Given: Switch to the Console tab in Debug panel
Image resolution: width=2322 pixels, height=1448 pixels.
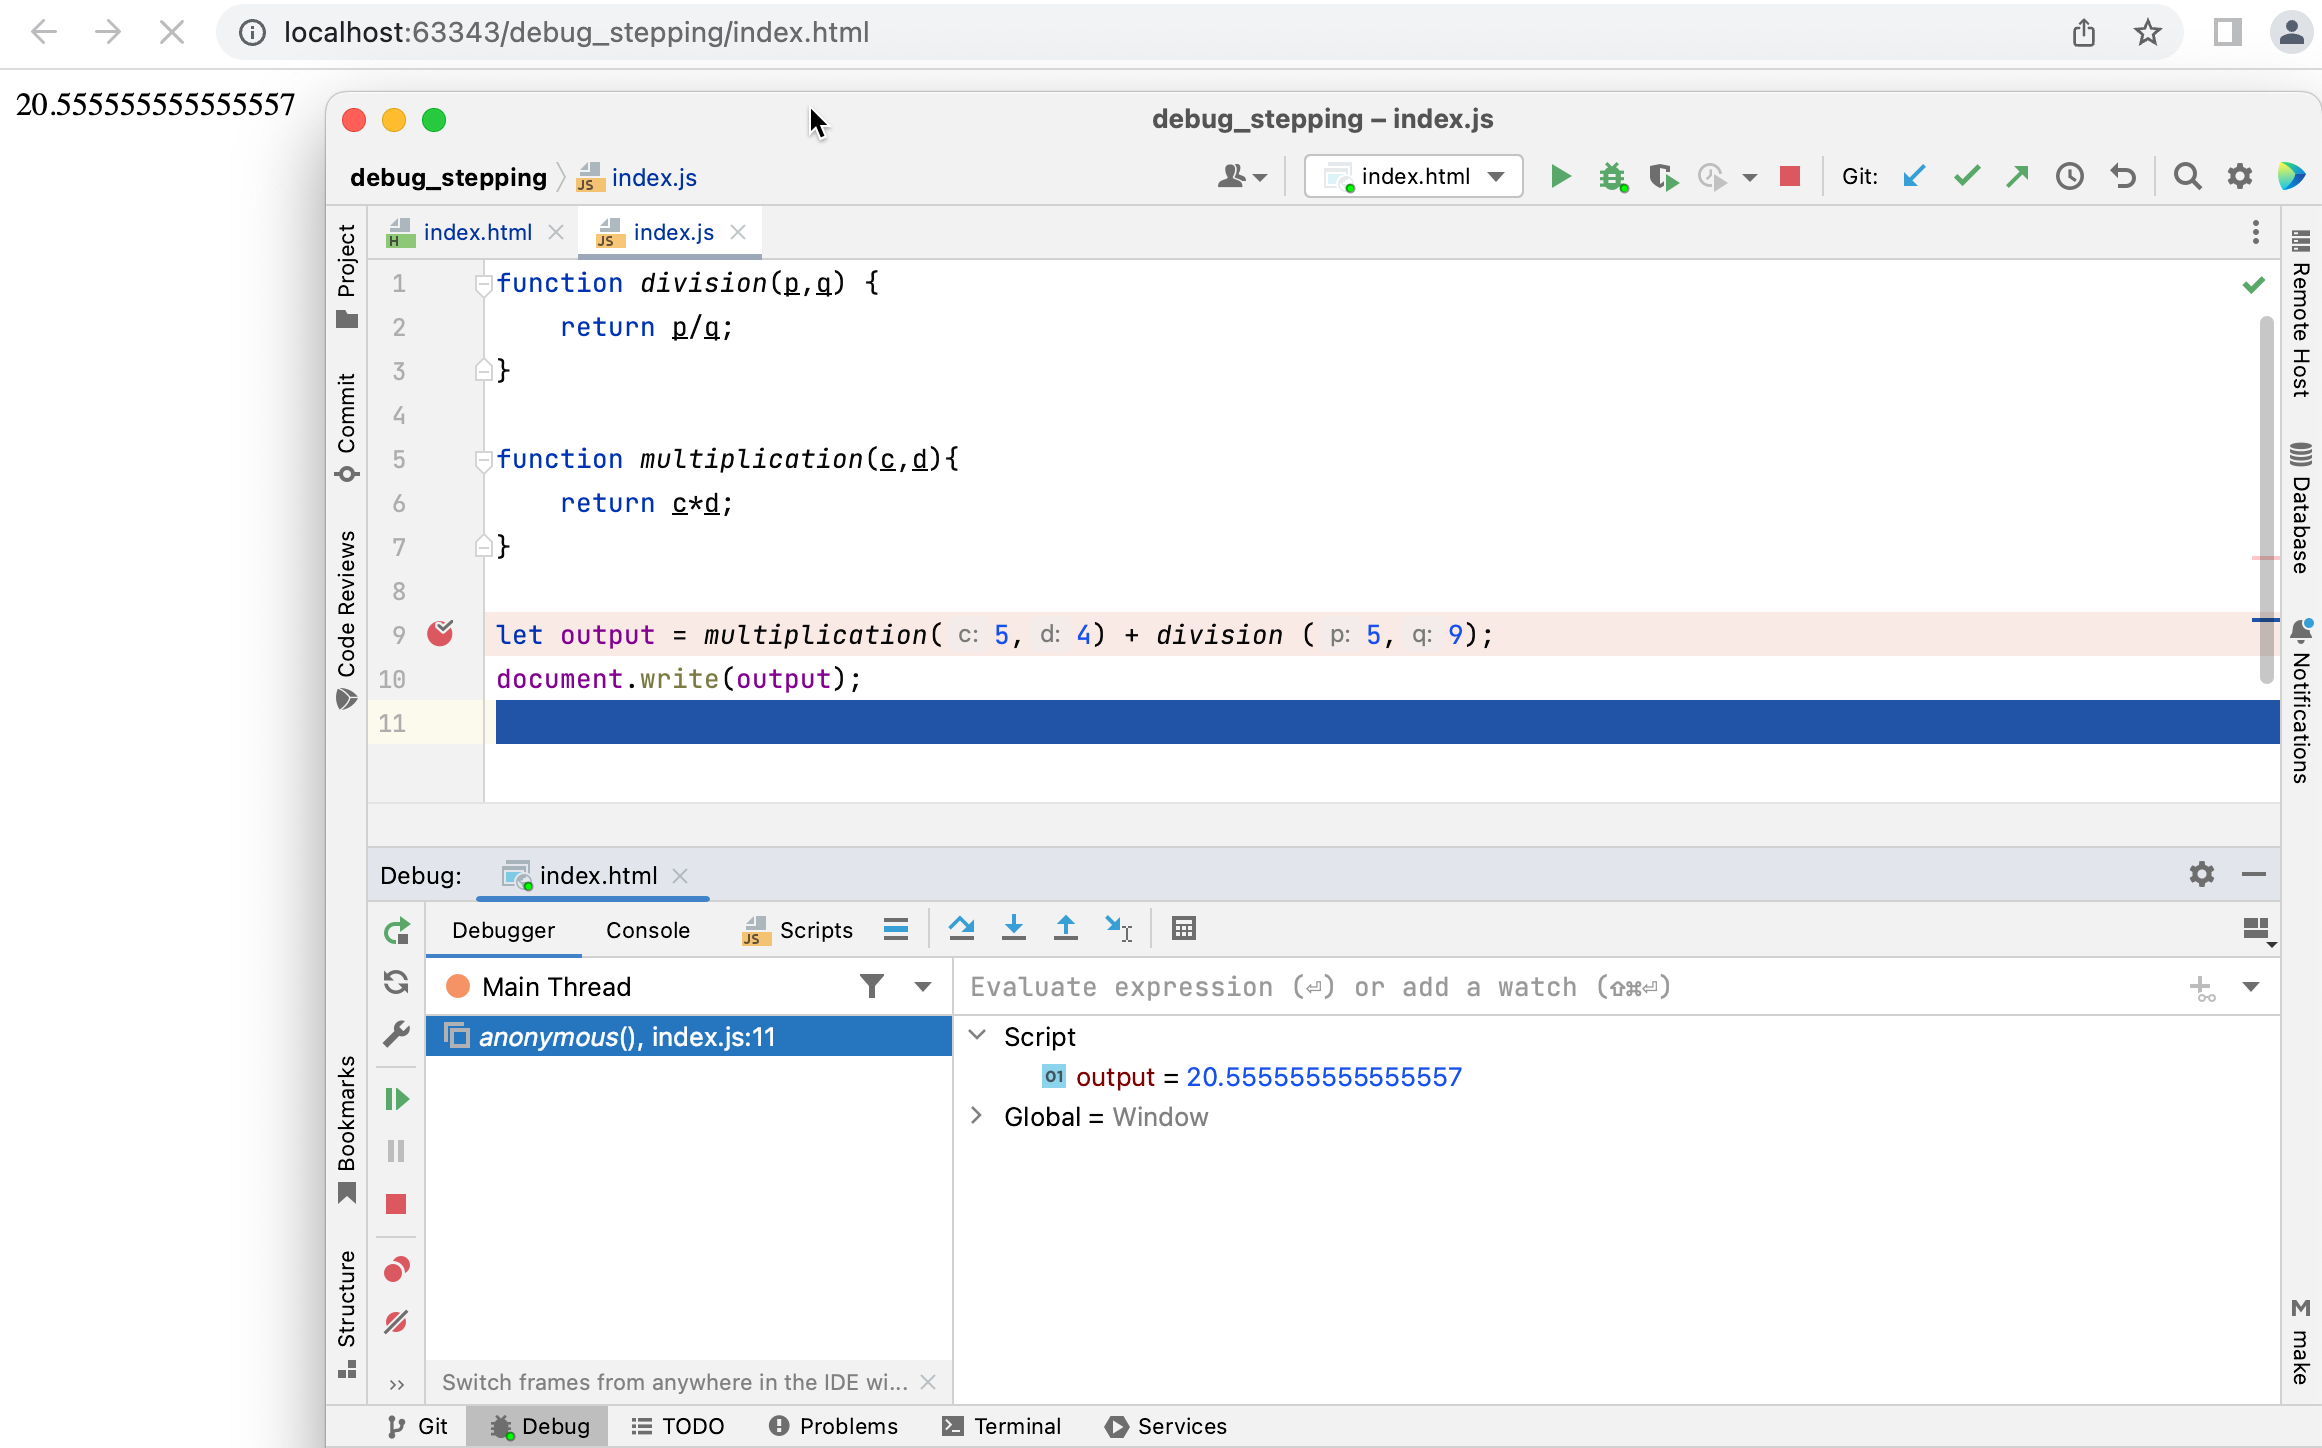Looking at the screenshot, I should [x=647, y=929].
